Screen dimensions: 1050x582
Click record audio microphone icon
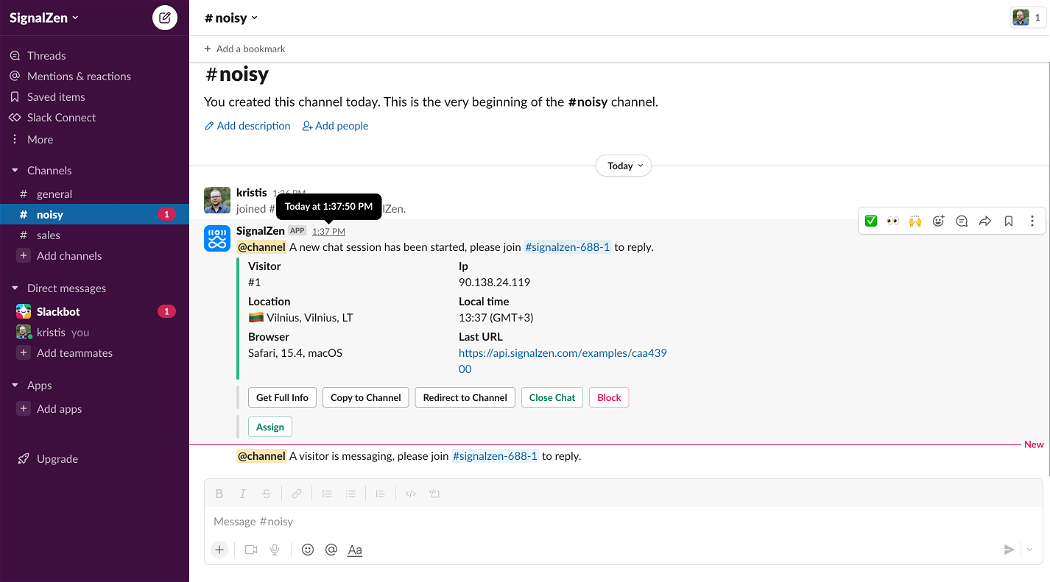coord(275,550)
